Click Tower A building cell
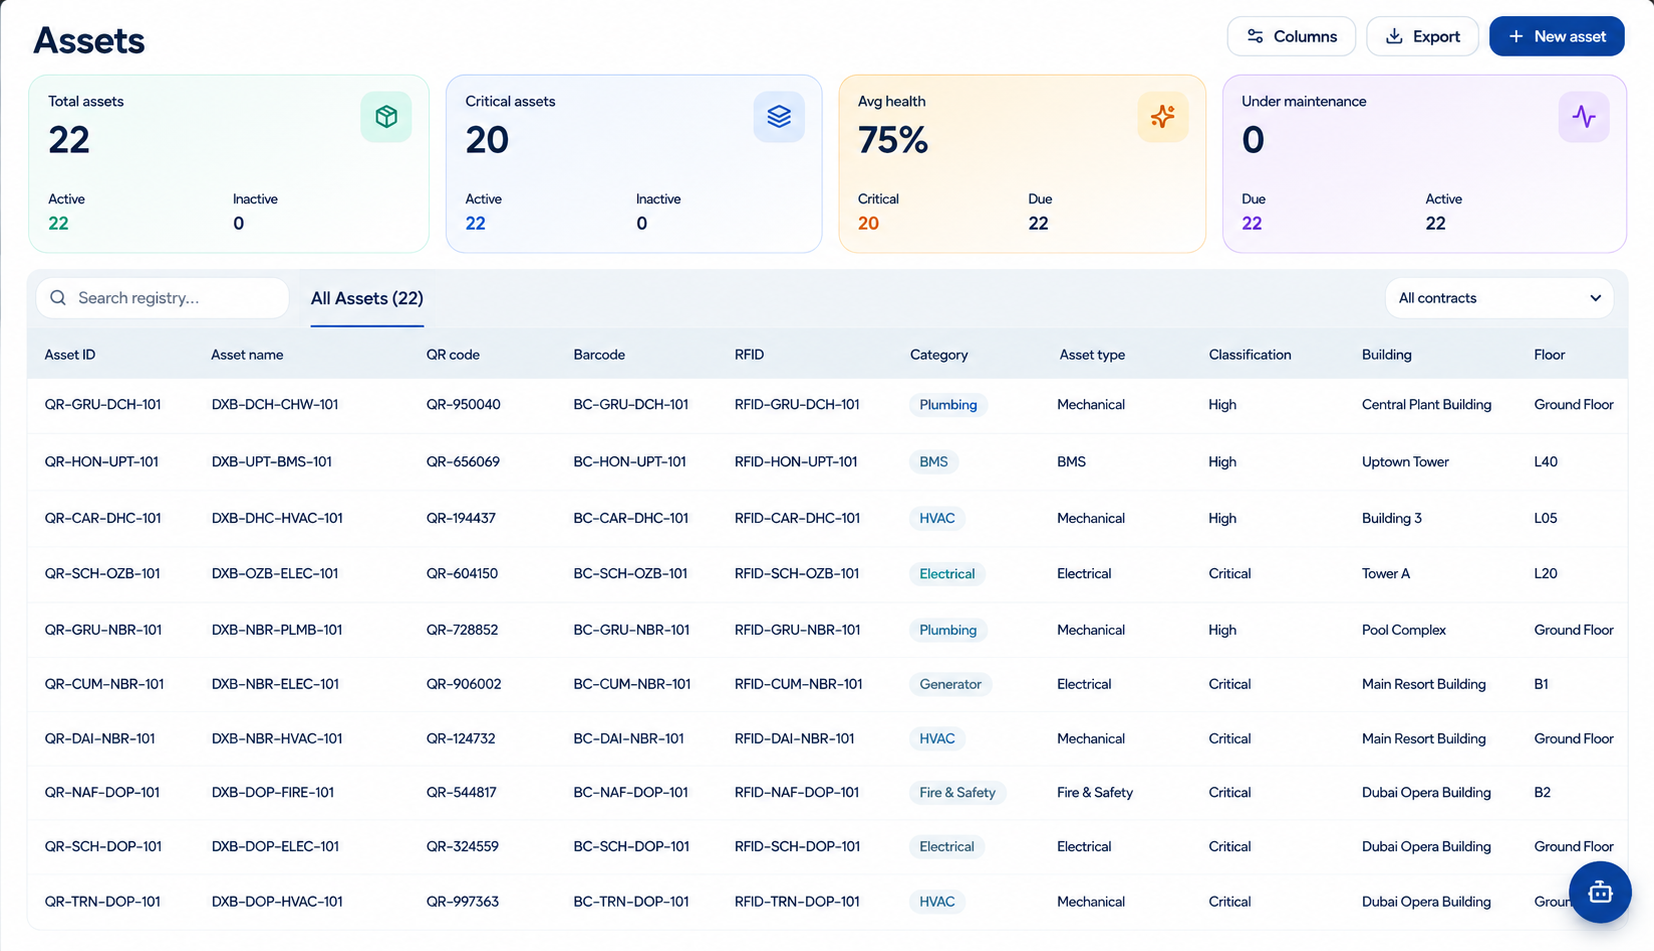The width and height of the screenshot is (1654, 951). point(1386,574)
